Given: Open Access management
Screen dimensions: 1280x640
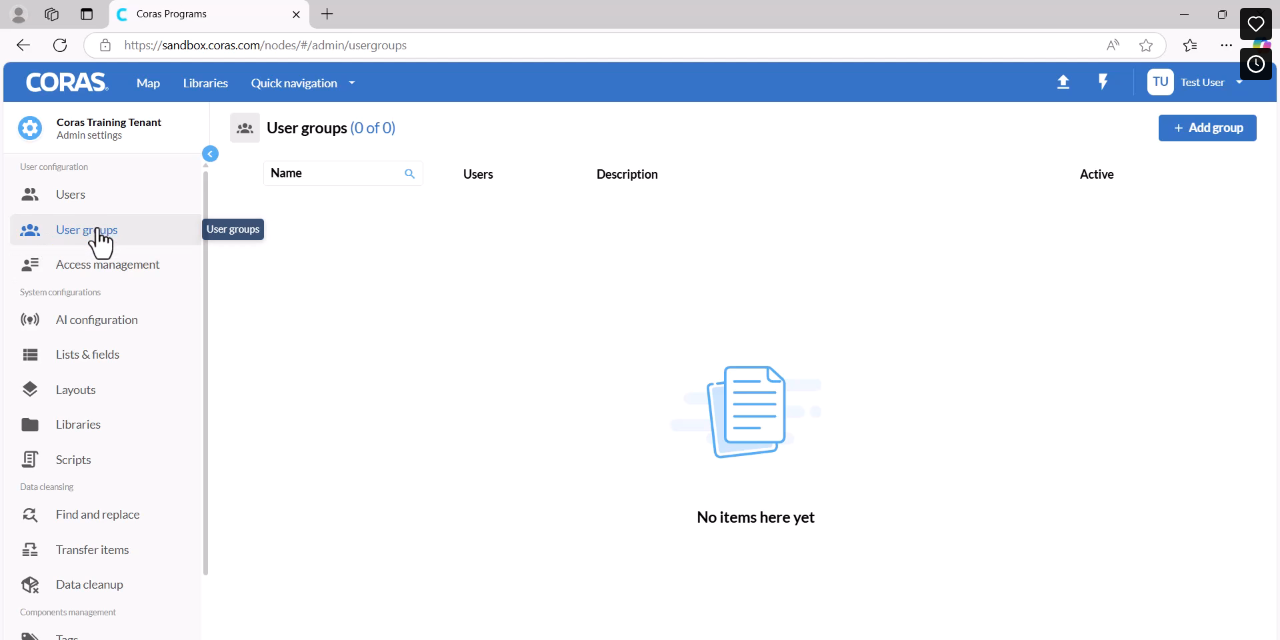Looking at the screenshot, I should [x=107, y=265].
